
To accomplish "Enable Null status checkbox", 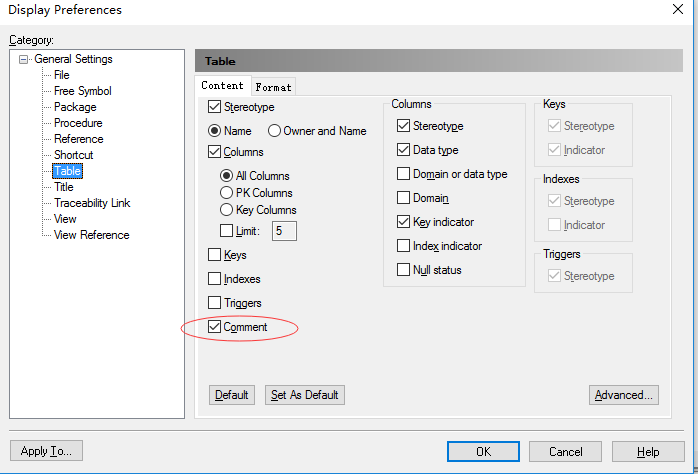I will point(403,270).
